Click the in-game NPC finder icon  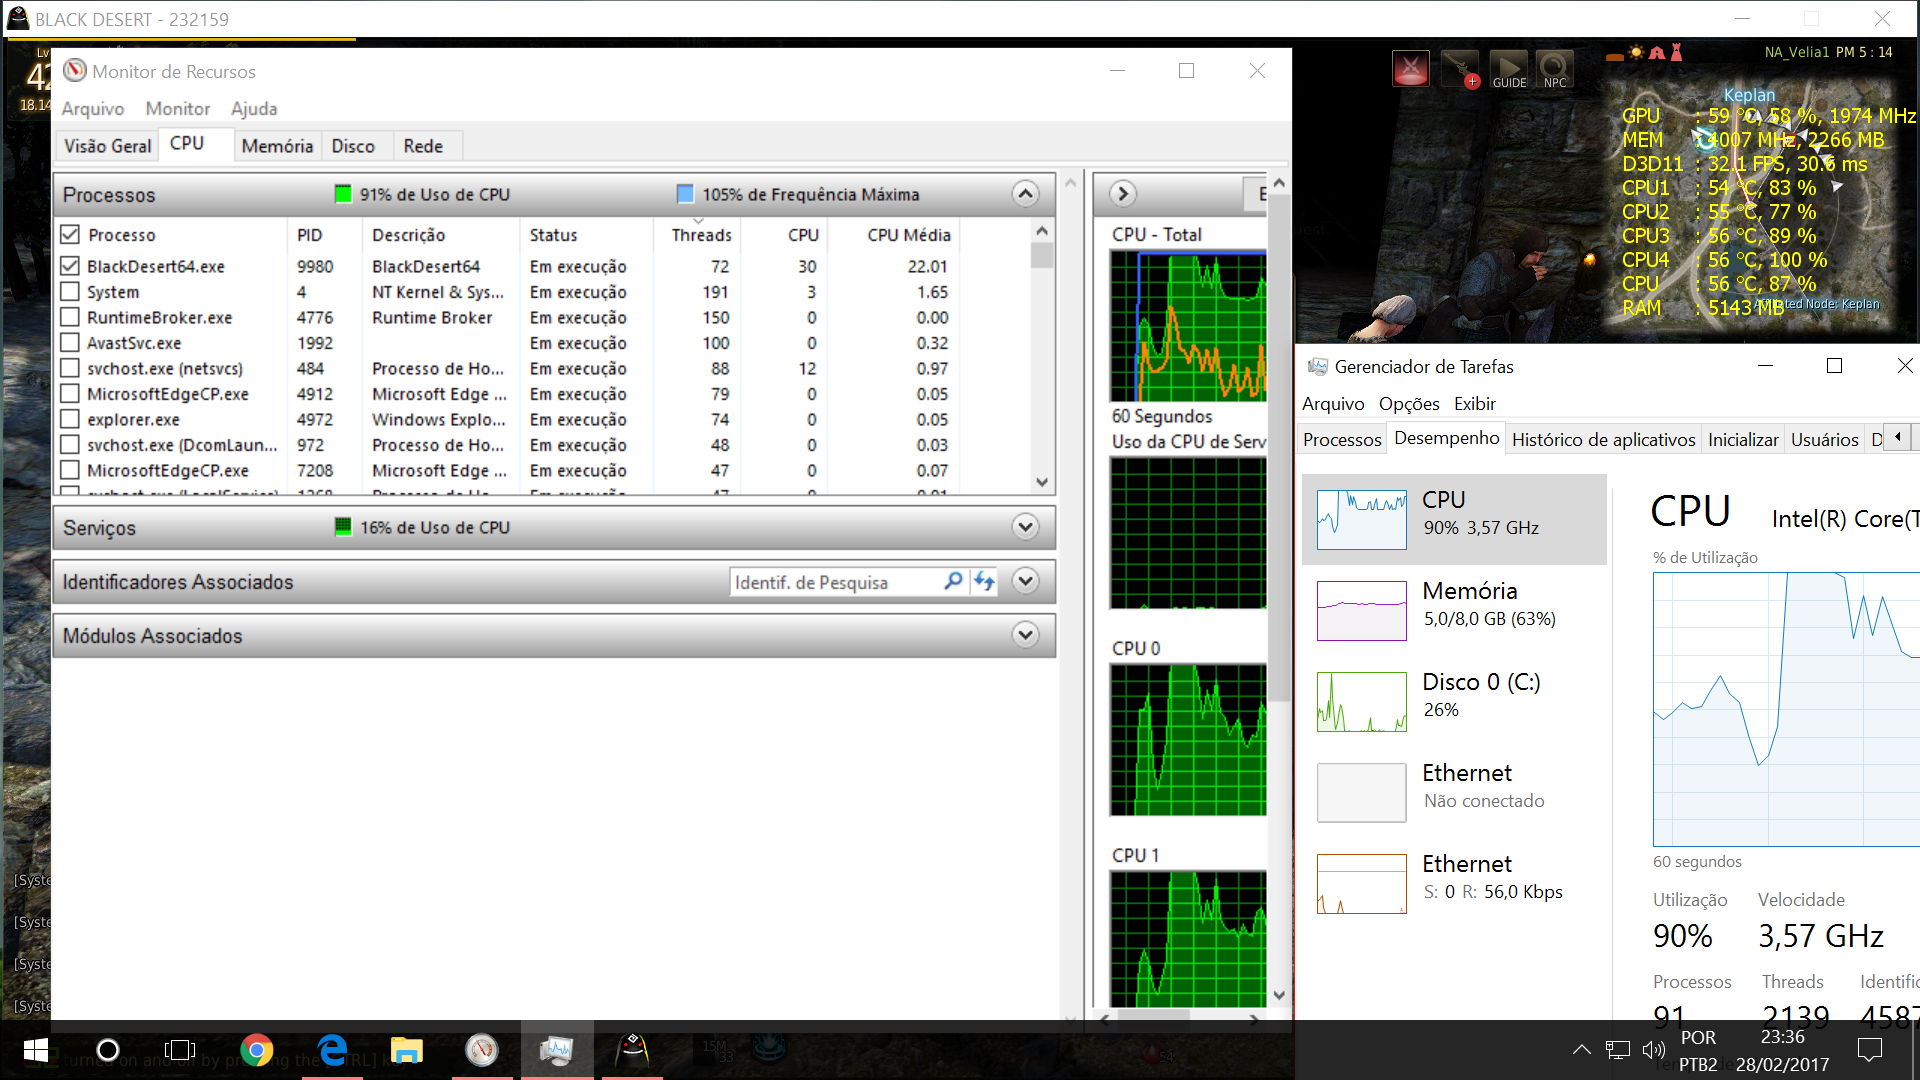click(1555, 70)
